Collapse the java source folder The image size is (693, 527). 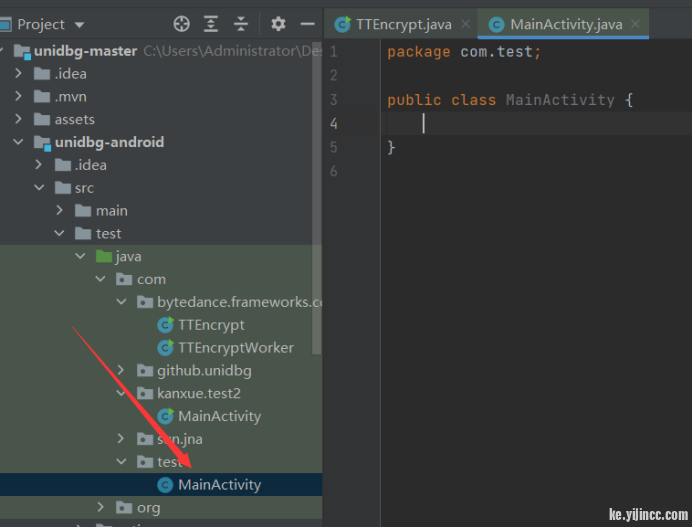pyautogui.click(x=80, y=256)
